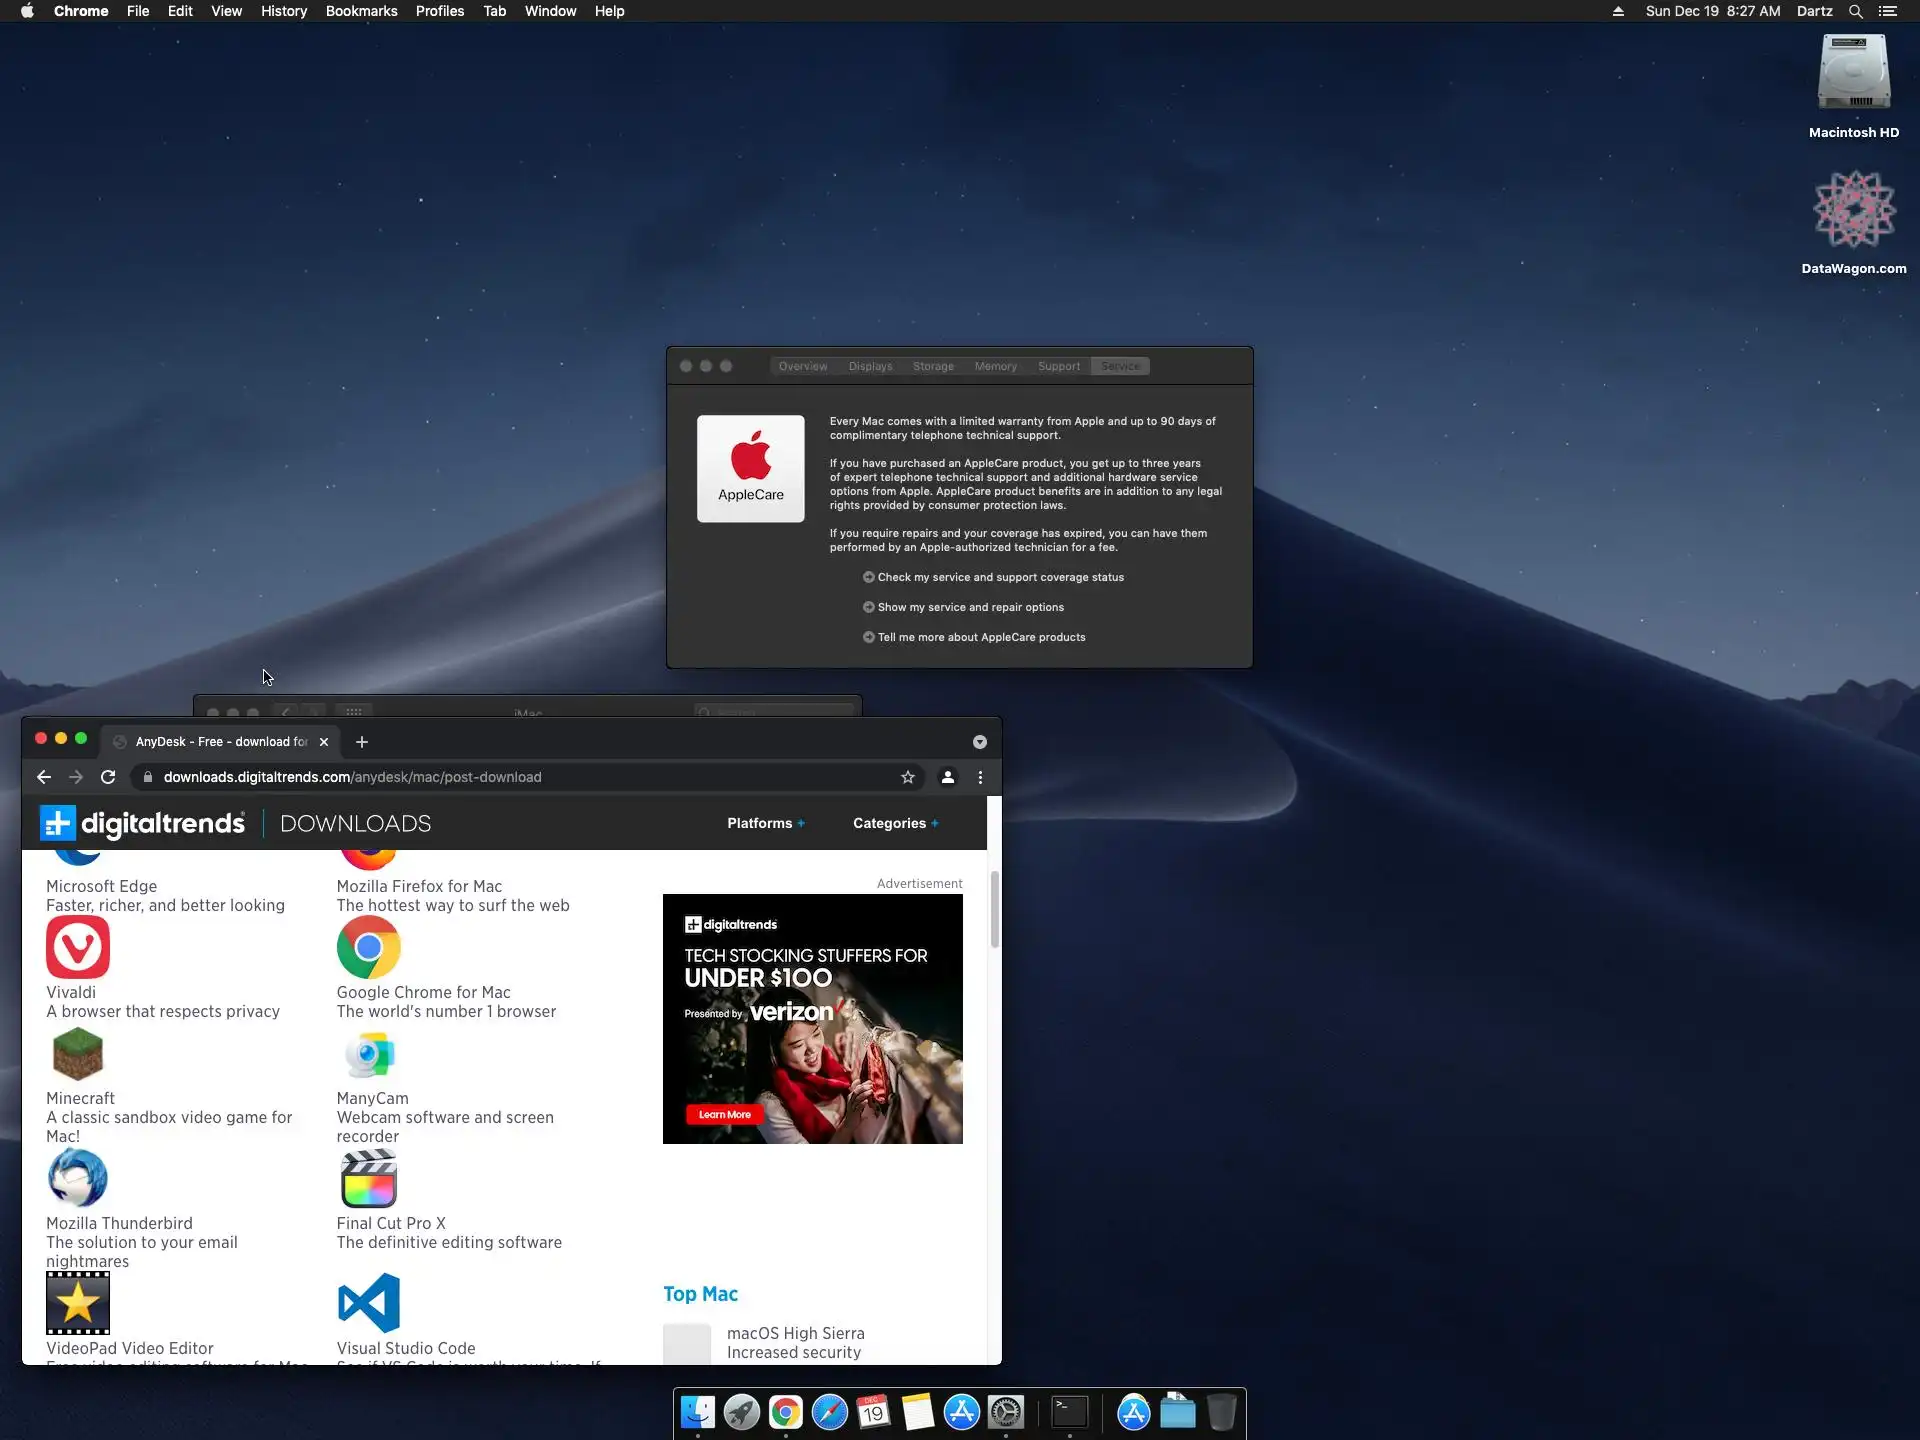Switch to the Storage tab
This screenshot has height=1440, width=1920.
coord(932,366)
